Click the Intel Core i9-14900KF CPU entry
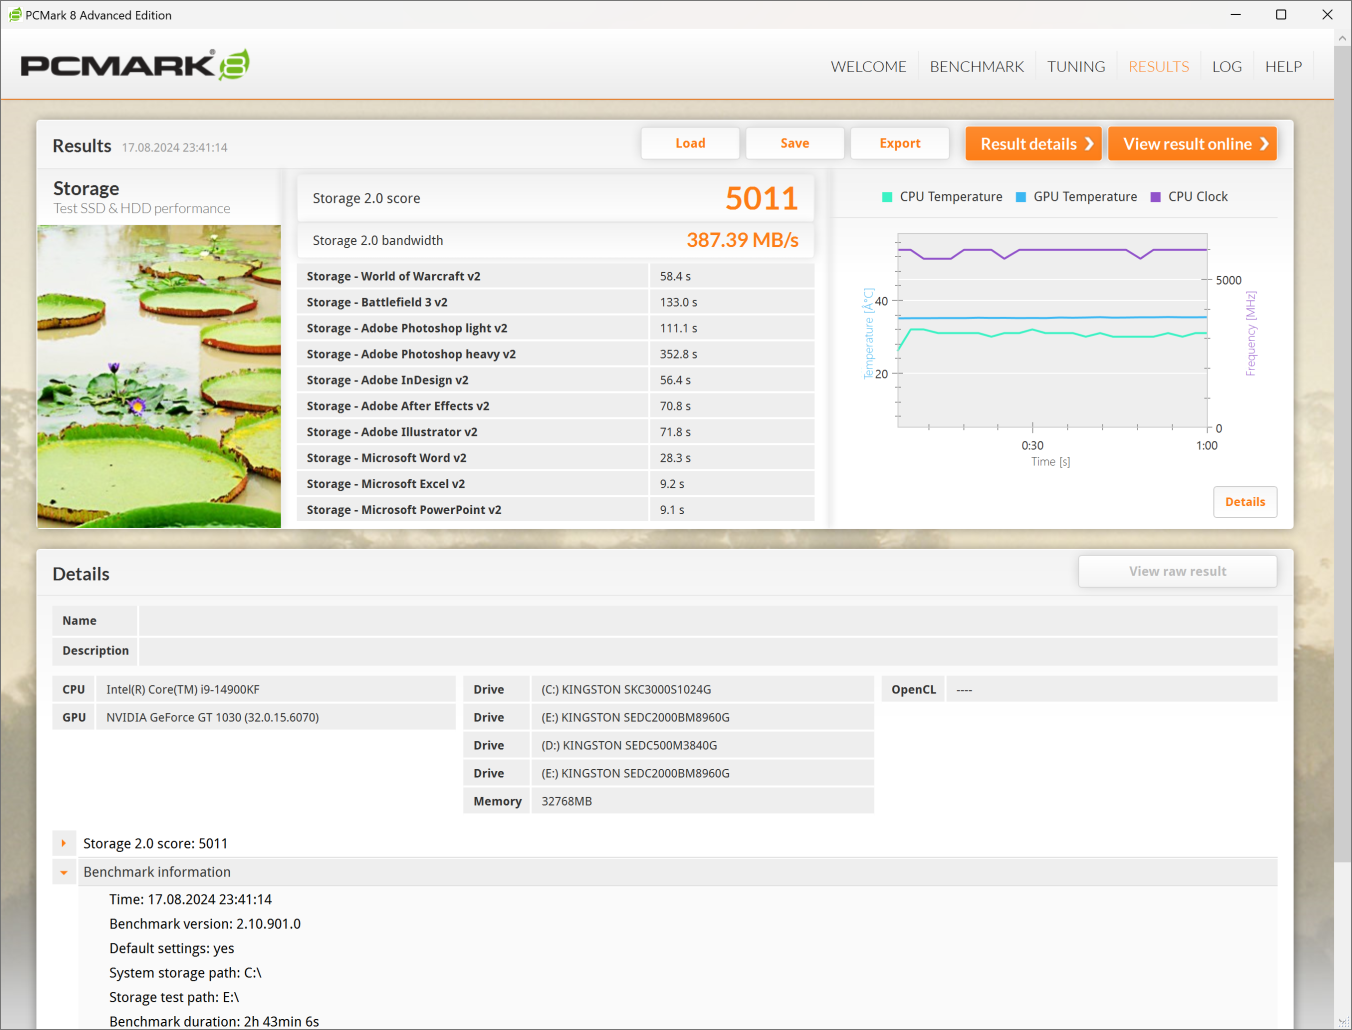The height and width of the screenshot is (1030, 1352). (x=276, y=690)
